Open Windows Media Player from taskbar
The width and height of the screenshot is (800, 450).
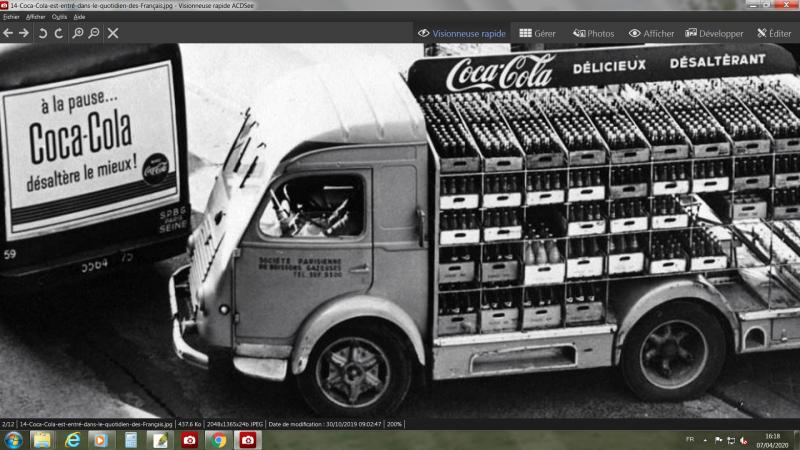click(x=101, y=440)
